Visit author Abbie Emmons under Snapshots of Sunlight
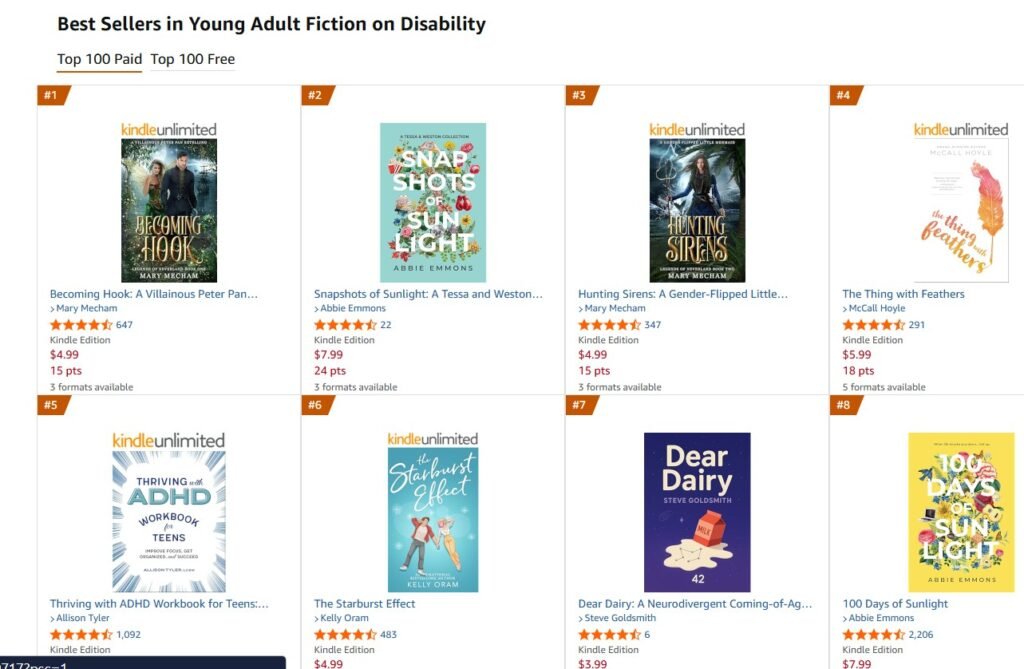 tap(352, 309)
